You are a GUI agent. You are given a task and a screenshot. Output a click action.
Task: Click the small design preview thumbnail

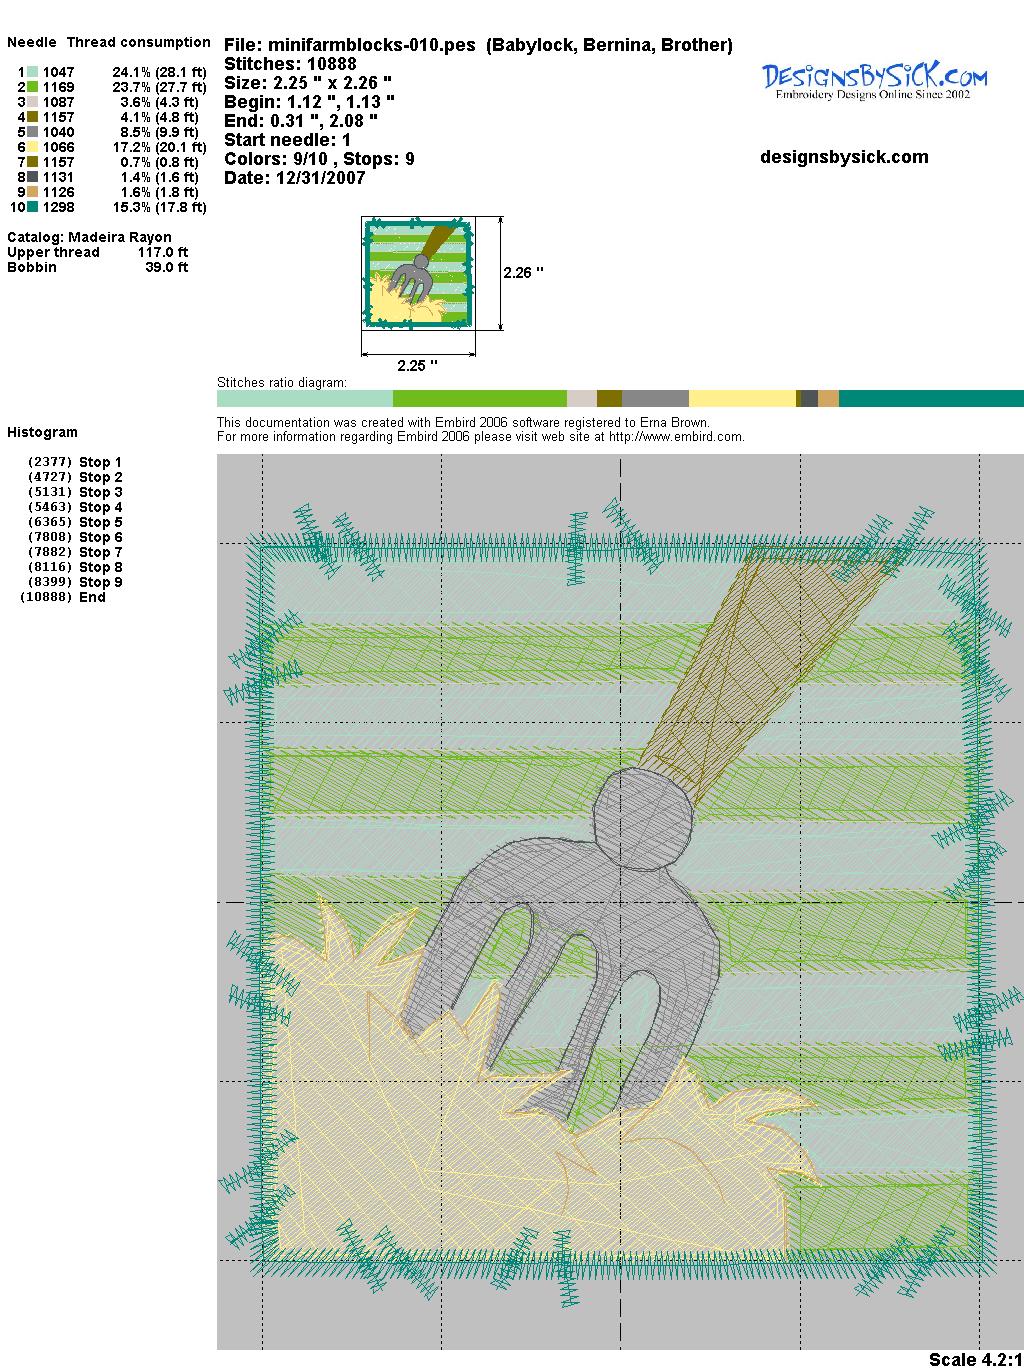(x=418, y=273)
